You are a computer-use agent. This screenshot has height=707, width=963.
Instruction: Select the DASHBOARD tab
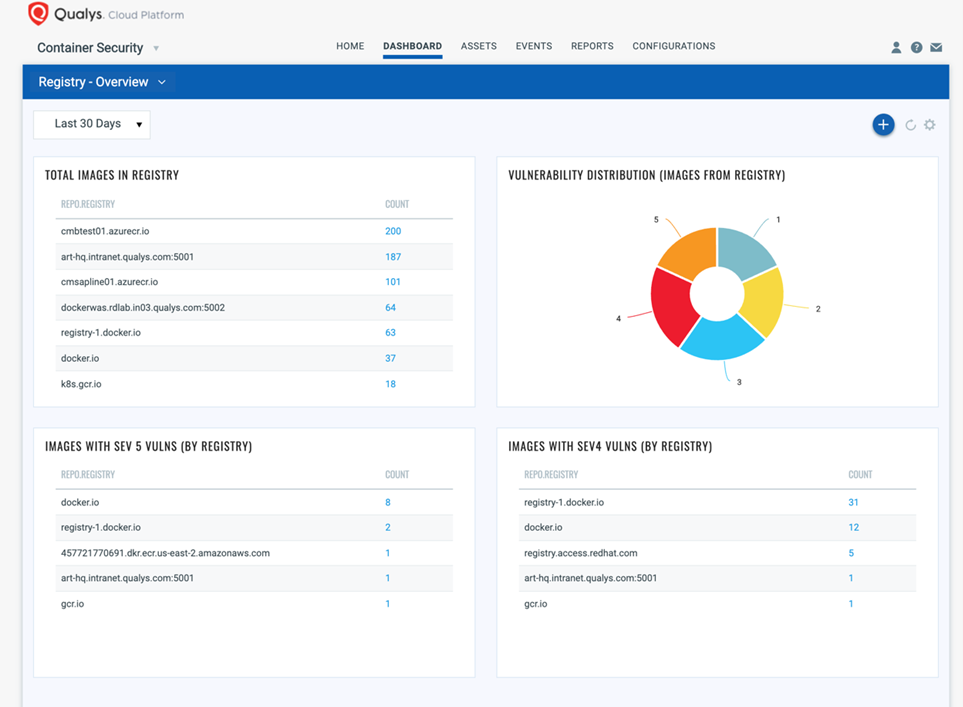[412, 46]
